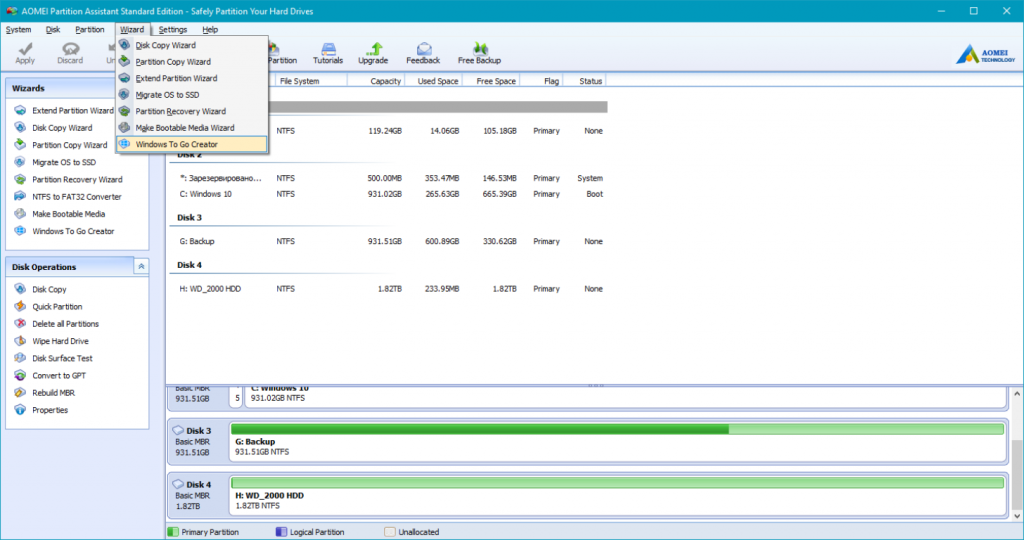Sort the list by the Capacity column header
The height and width of the screenshot is (540, 1024).
[x=385, y=81]
